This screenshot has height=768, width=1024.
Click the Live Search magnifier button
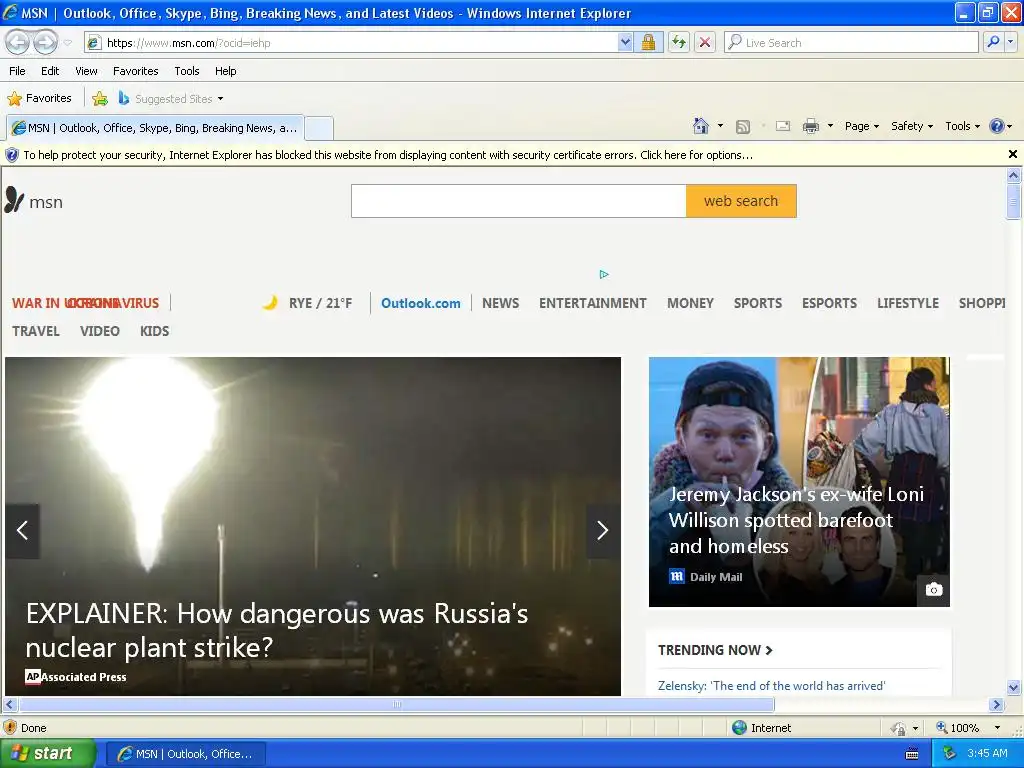point(993,42)
